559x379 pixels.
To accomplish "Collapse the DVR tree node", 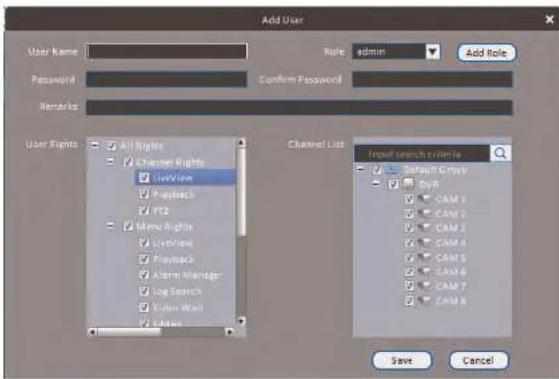I will (x=376, y=184).
